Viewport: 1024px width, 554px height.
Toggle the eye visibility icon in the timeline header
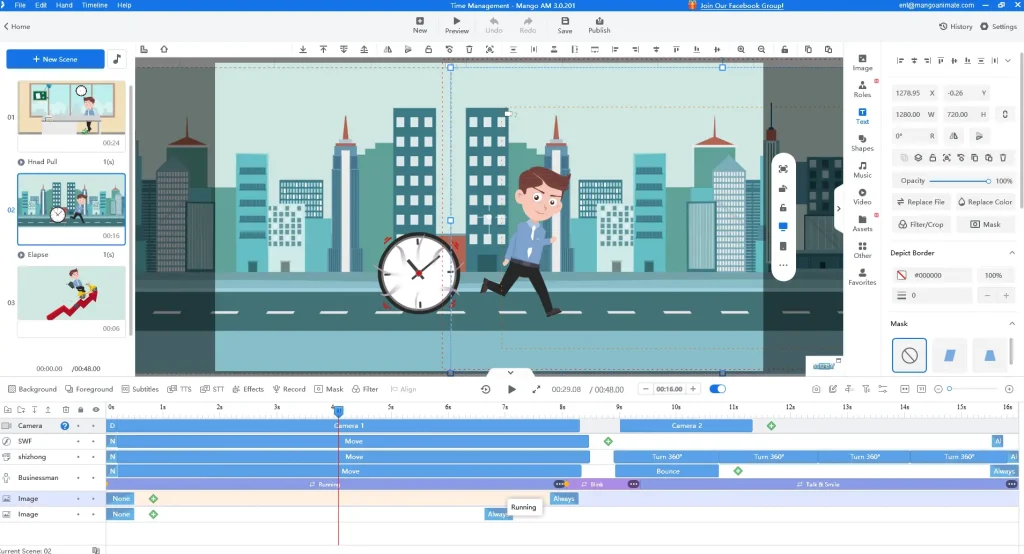(96, 409)
